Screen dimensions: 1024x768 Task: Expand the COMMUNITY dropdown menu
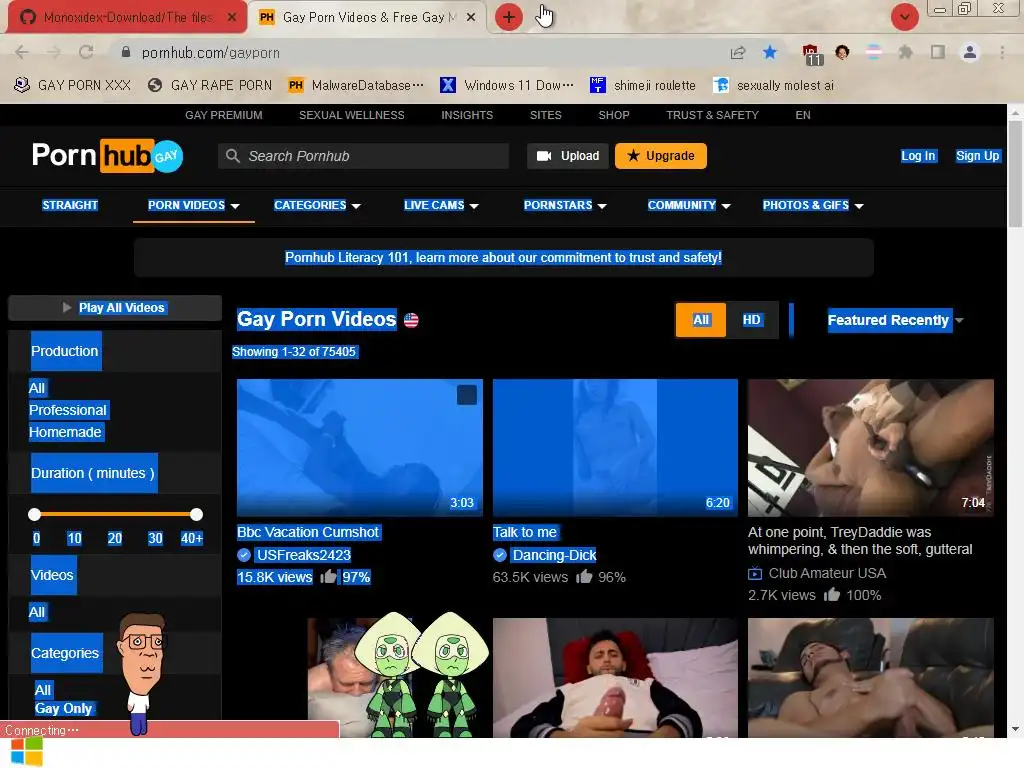[689, 205]
